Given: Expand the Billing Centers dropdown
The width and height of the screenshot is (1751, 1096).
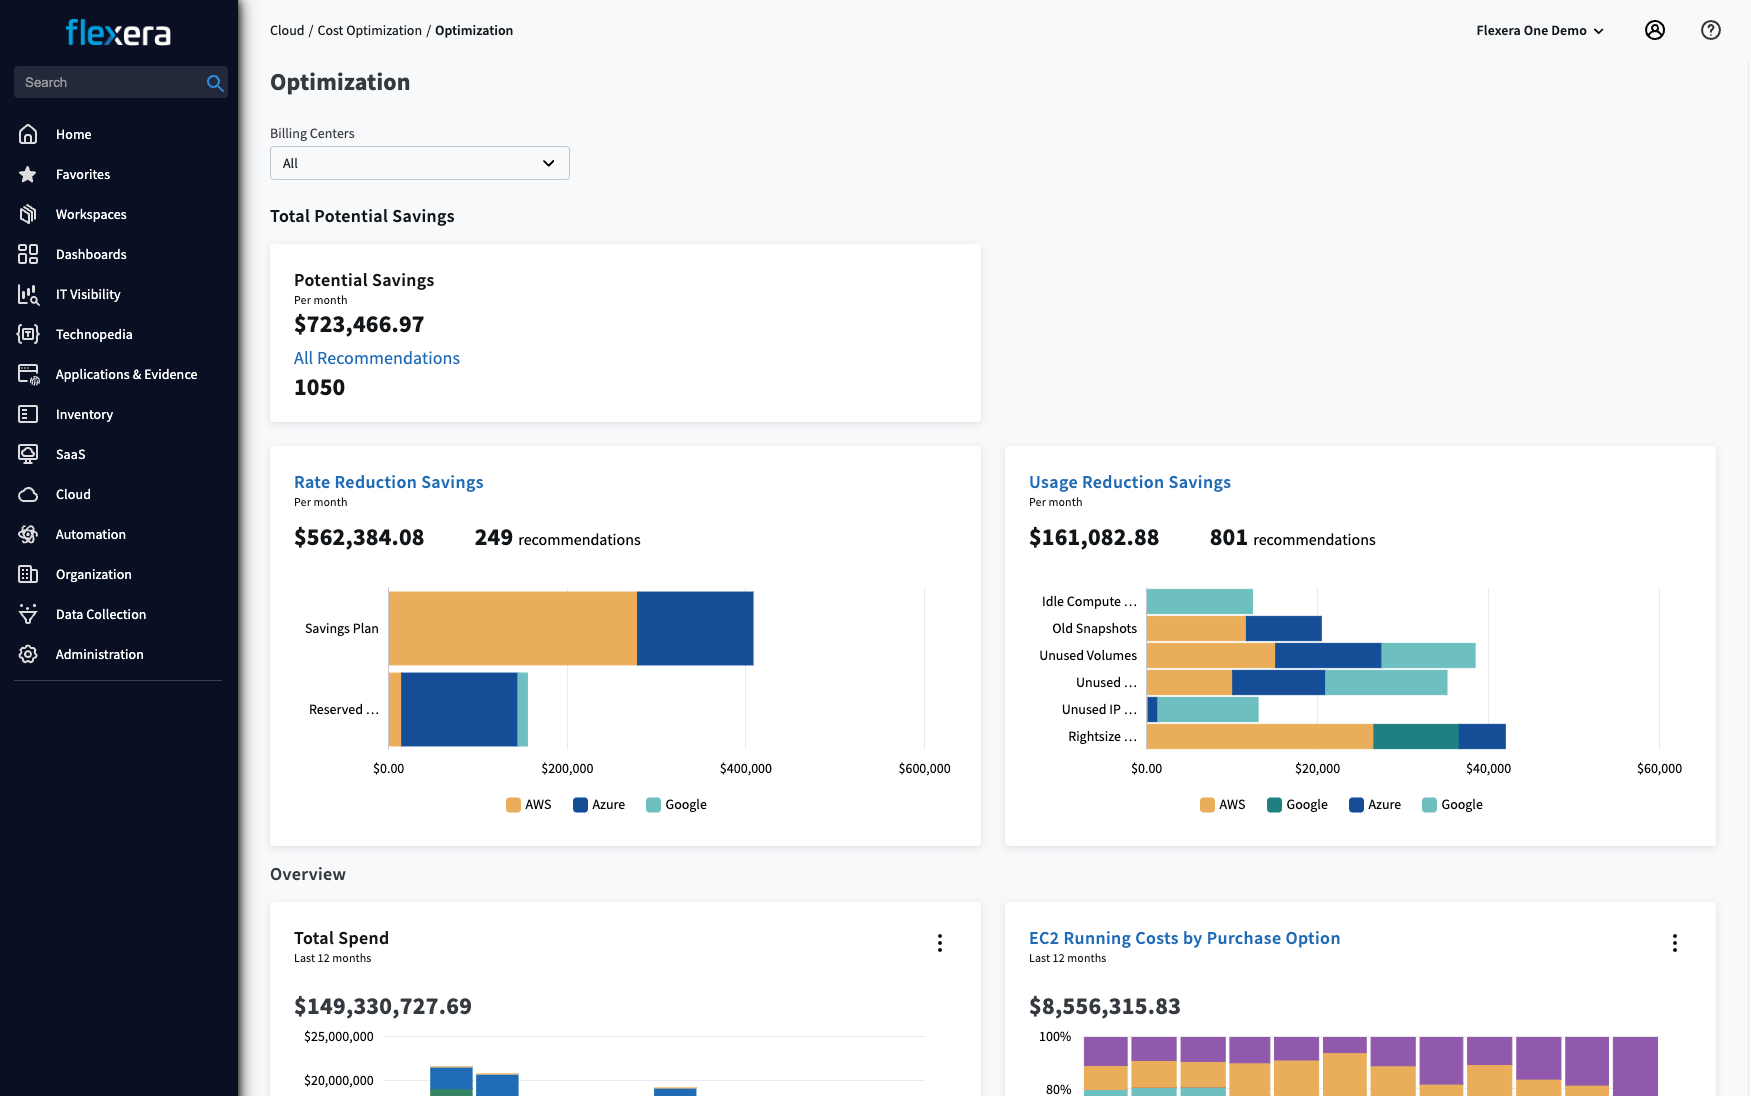Looking at the screenshot, I should coord(419,163).
